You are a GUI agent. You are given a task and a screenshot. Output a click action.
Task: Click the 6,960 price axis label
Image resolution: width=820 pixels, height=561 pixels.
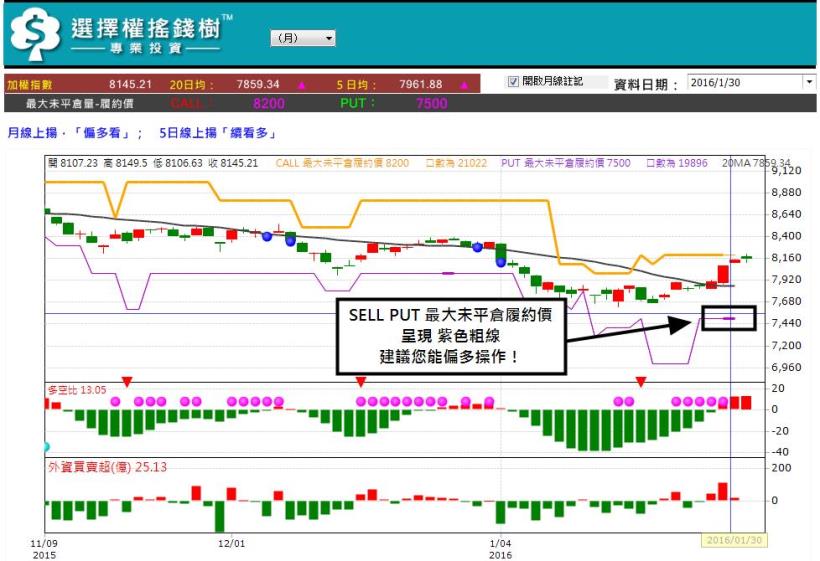pos(786,367)
